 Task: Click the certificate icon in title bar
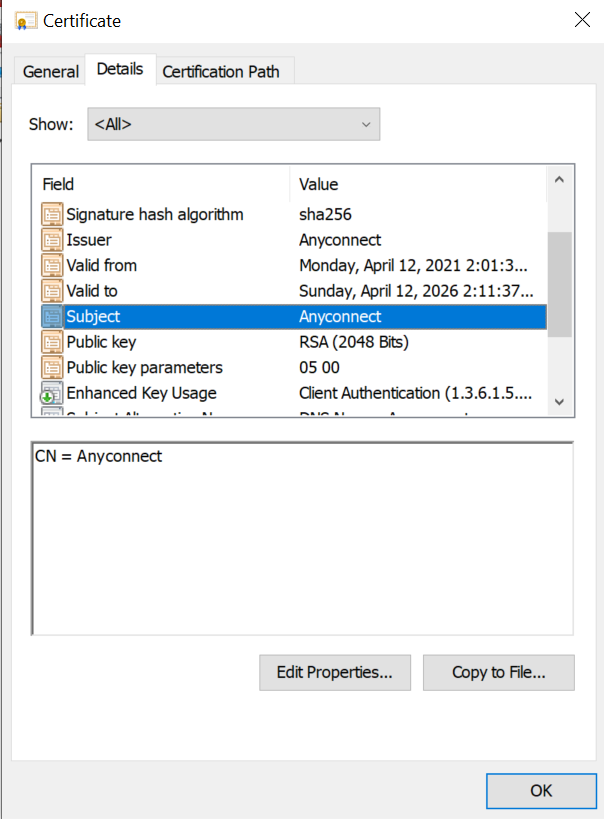pyautogui.click(x=26, y=21)
